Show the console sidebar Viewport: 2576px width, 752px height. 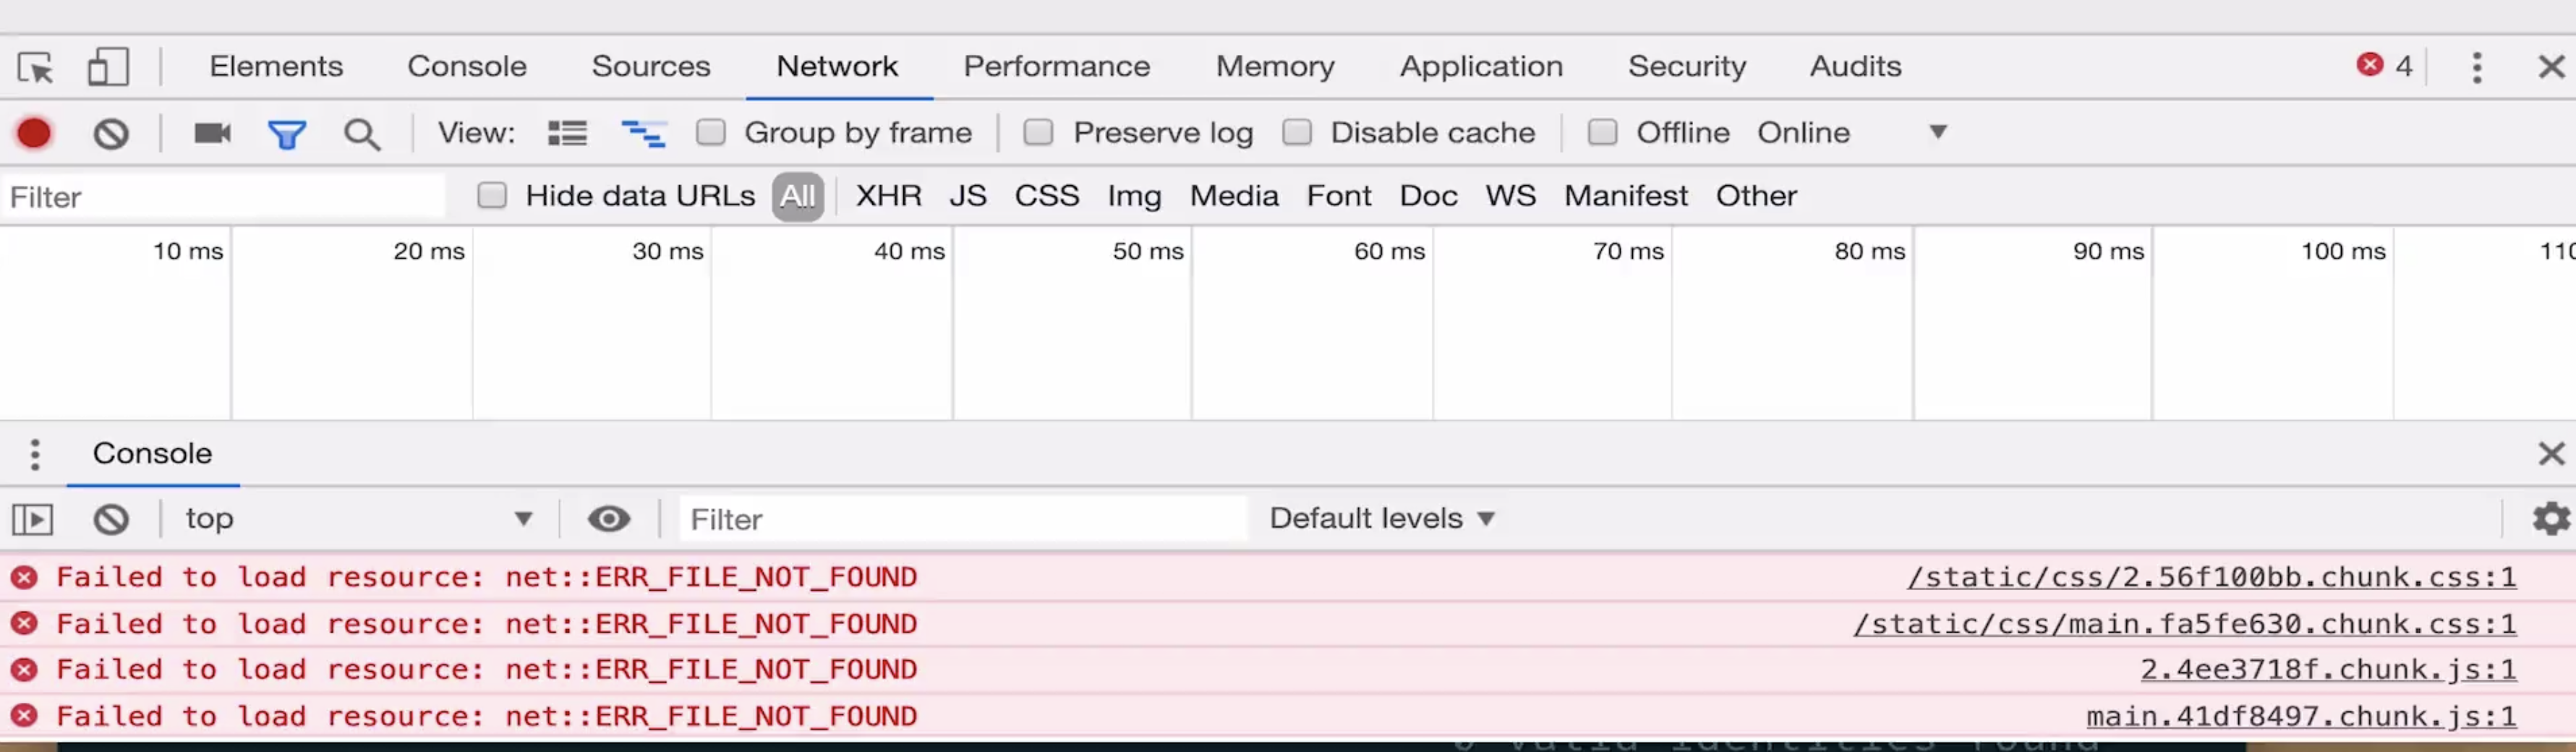pos(32,519)
